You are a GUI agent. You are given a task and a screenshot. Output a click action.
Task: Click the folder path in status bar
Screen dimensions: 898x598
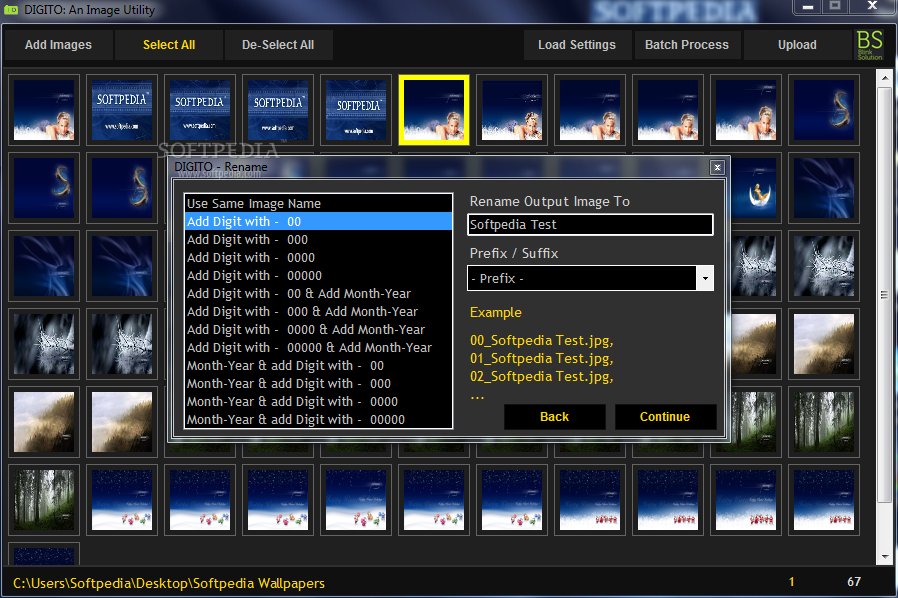[x=169, y=583]
